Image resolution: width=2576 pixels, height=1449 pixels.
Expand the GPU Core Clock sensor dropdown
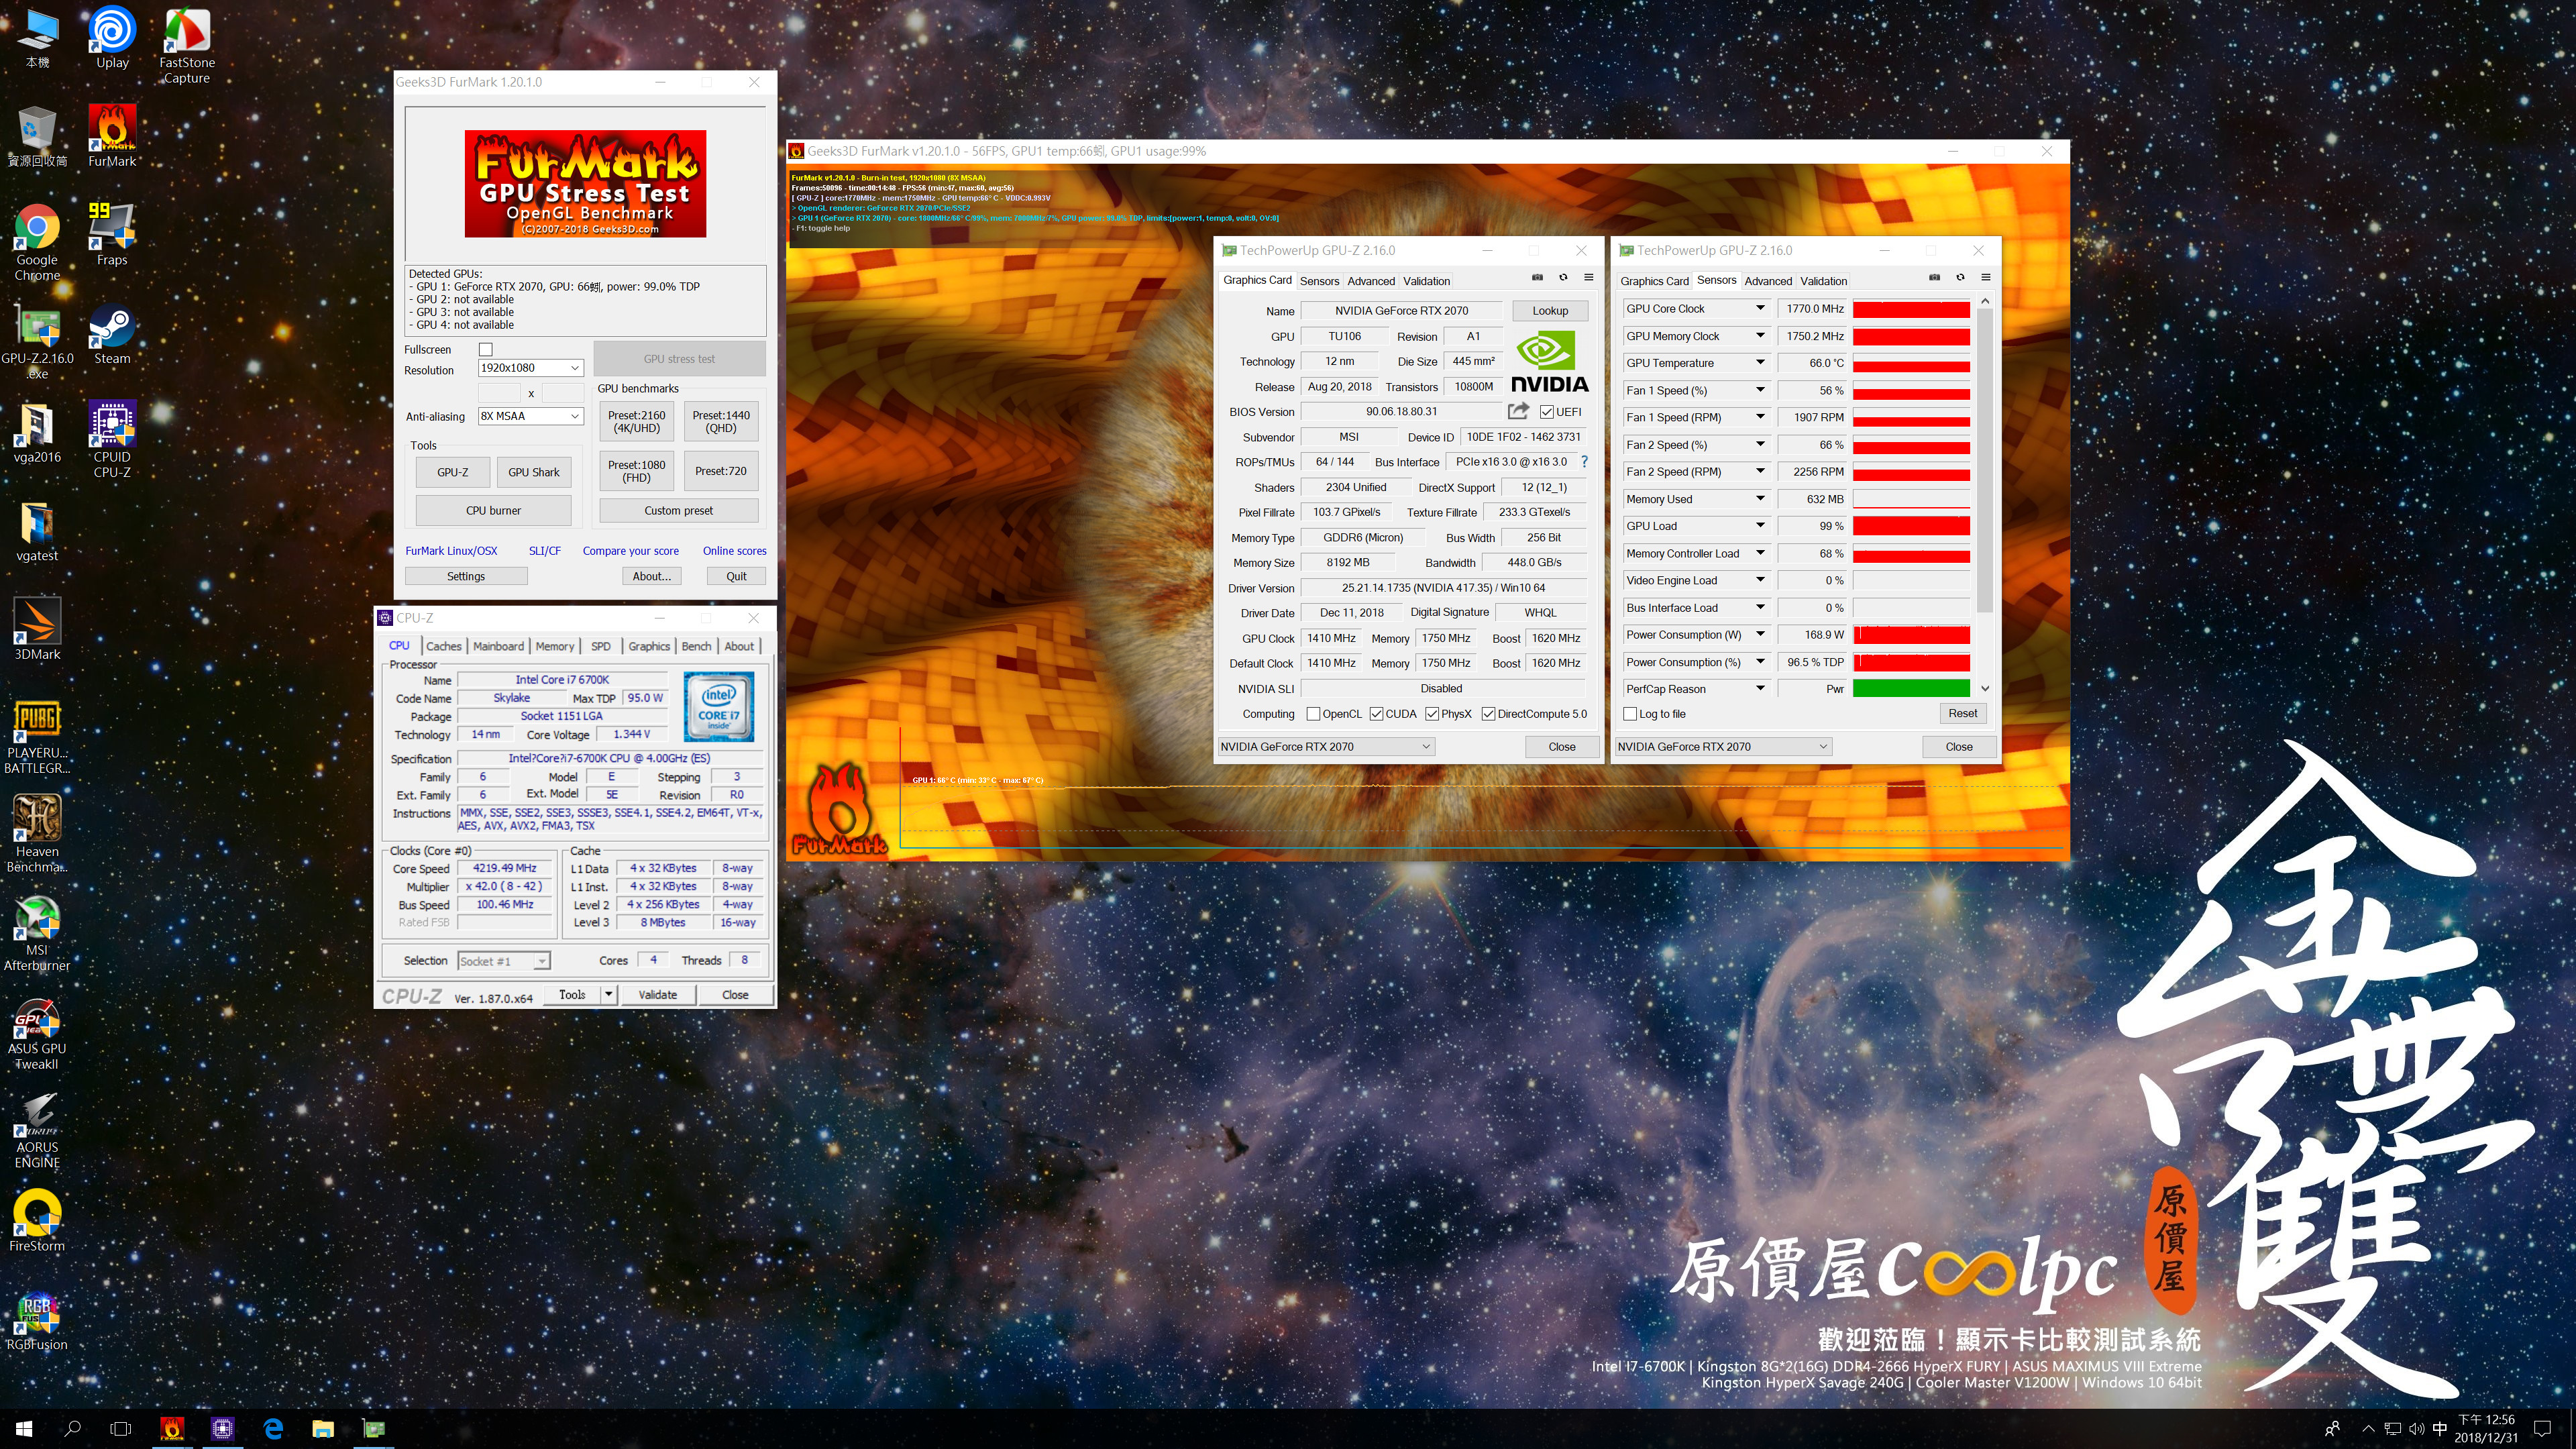coord(1760,308)
